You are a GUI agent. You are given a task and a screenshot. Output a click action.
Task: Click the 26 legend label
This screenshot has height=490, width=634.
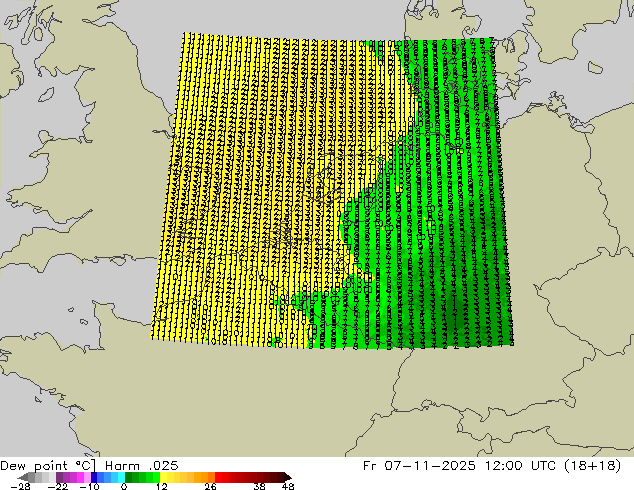[x=210, y=486]
